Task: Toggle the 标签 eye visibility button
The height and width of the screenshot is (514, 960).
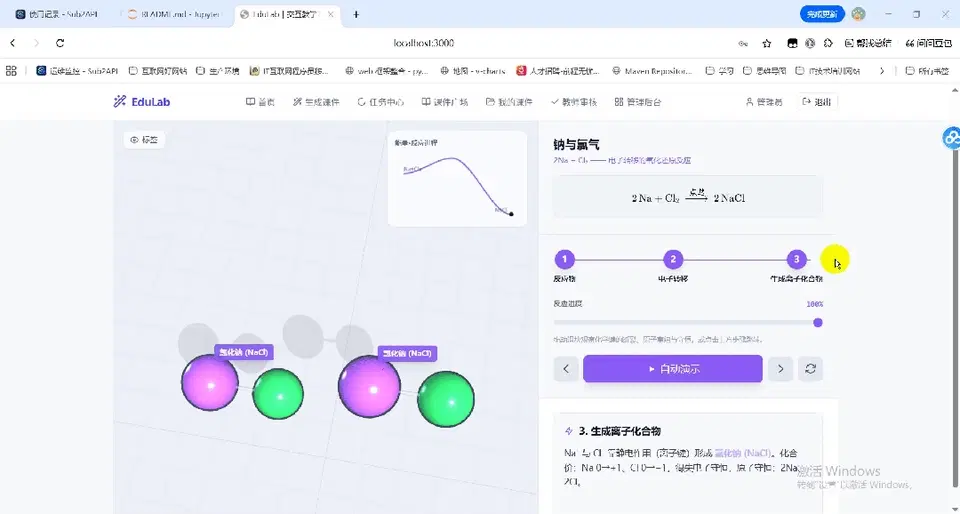Action: click(144, 140)
